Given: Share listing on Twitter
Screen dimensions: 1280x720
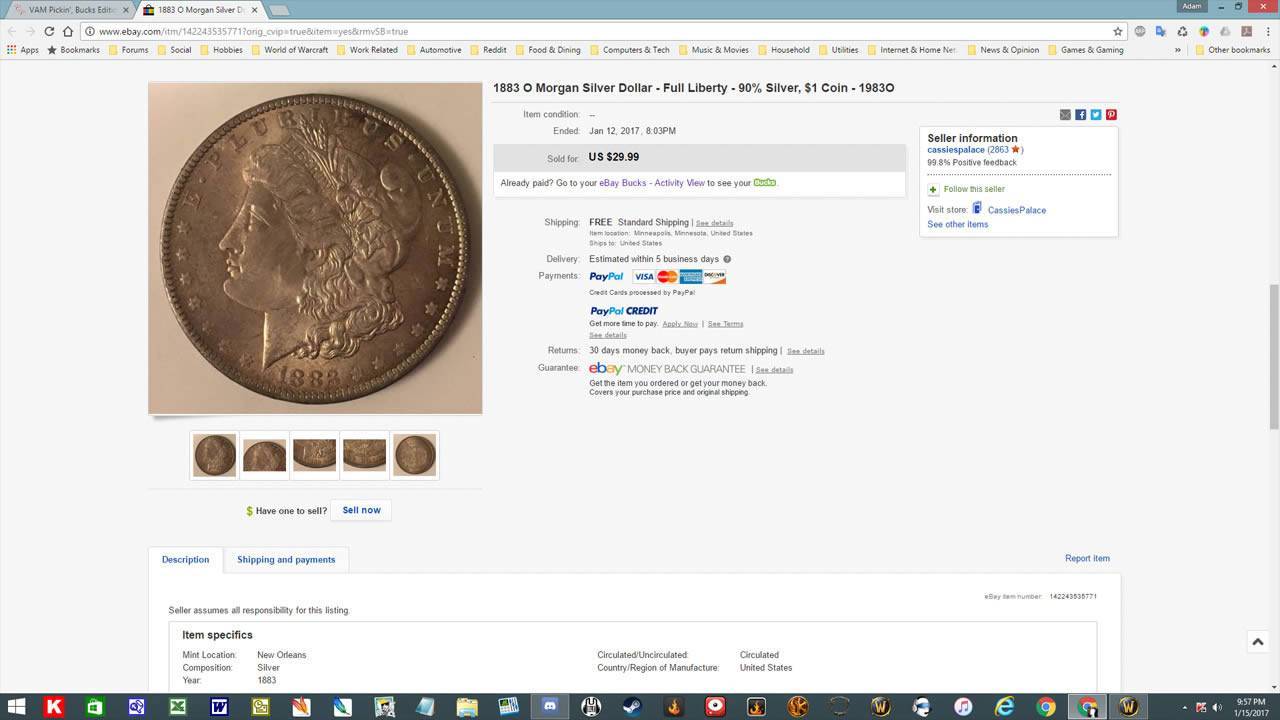Looking at the screenshot, I should click(1096, 115).
